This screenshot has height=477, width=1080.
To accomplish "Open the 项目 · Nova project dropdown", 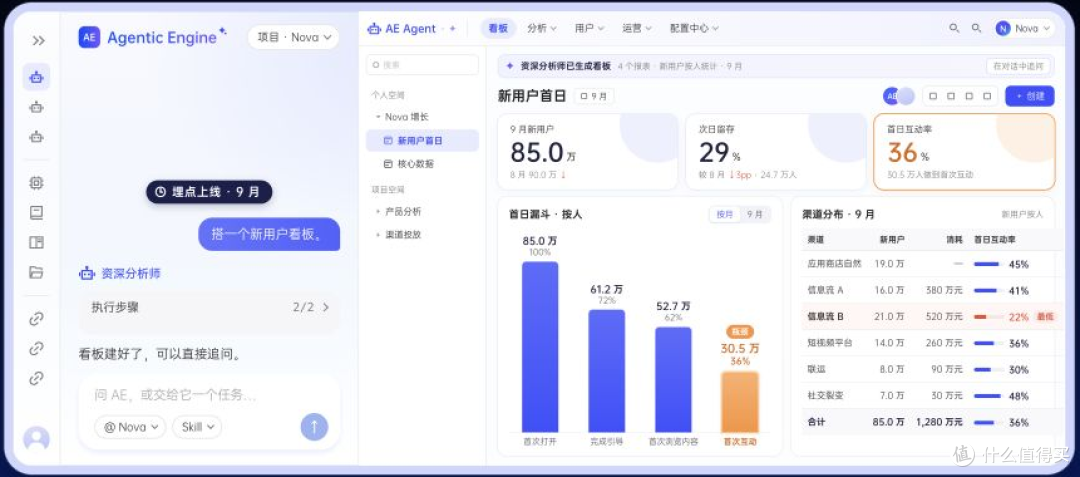I will pos(293,37).
